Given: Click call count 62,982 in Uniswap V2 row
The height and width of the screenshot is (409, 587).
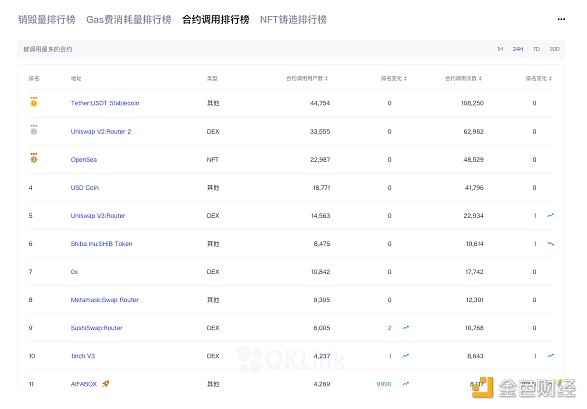Looking at the screenshot, I should click(474, 131).
